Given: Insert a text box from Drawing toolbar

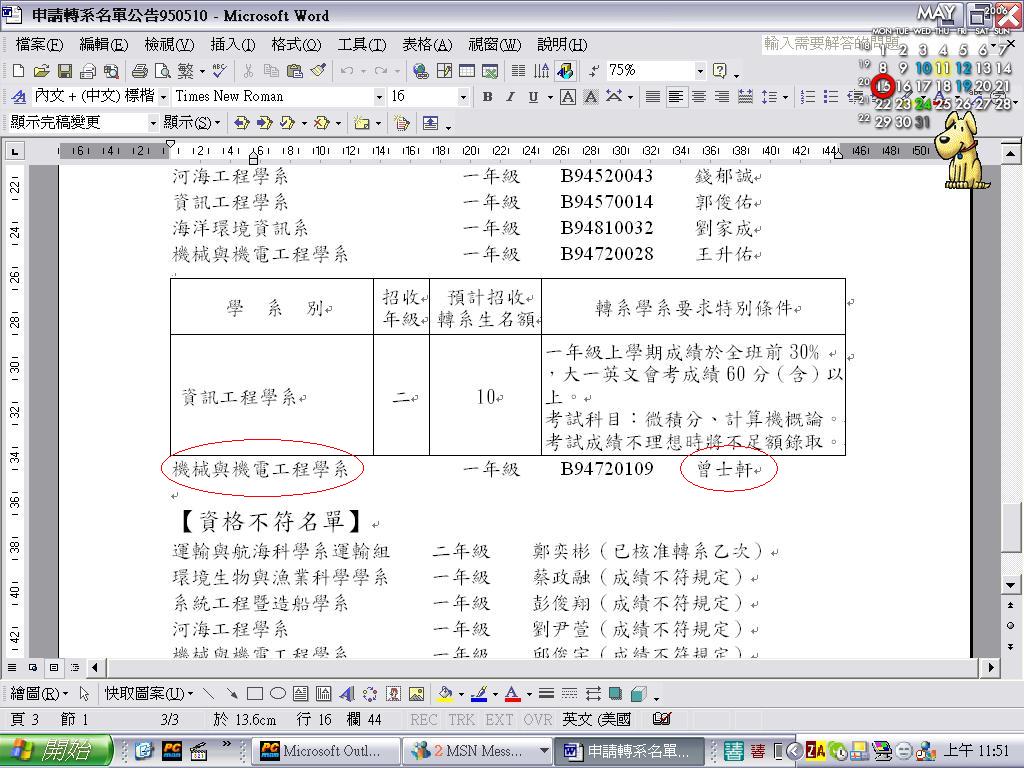Looking at the screenshot, I should tap(300, 694).
